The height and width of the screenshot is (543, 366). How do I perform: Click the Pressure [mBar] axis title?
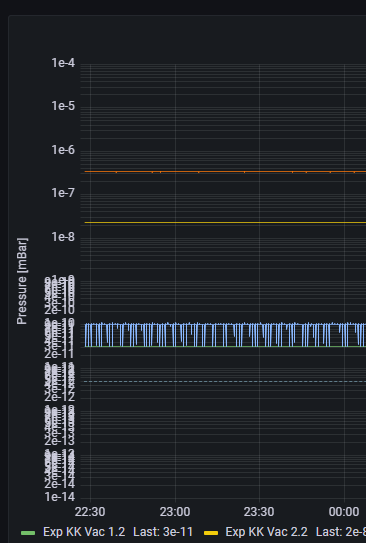click(x=22, y=281)
